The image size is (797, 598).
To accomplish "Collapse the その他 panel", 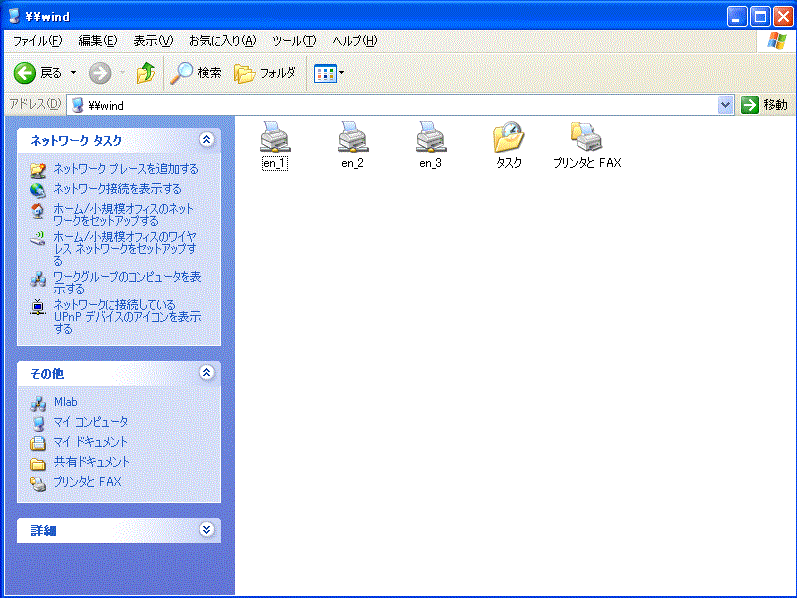I will coord(206,373).
